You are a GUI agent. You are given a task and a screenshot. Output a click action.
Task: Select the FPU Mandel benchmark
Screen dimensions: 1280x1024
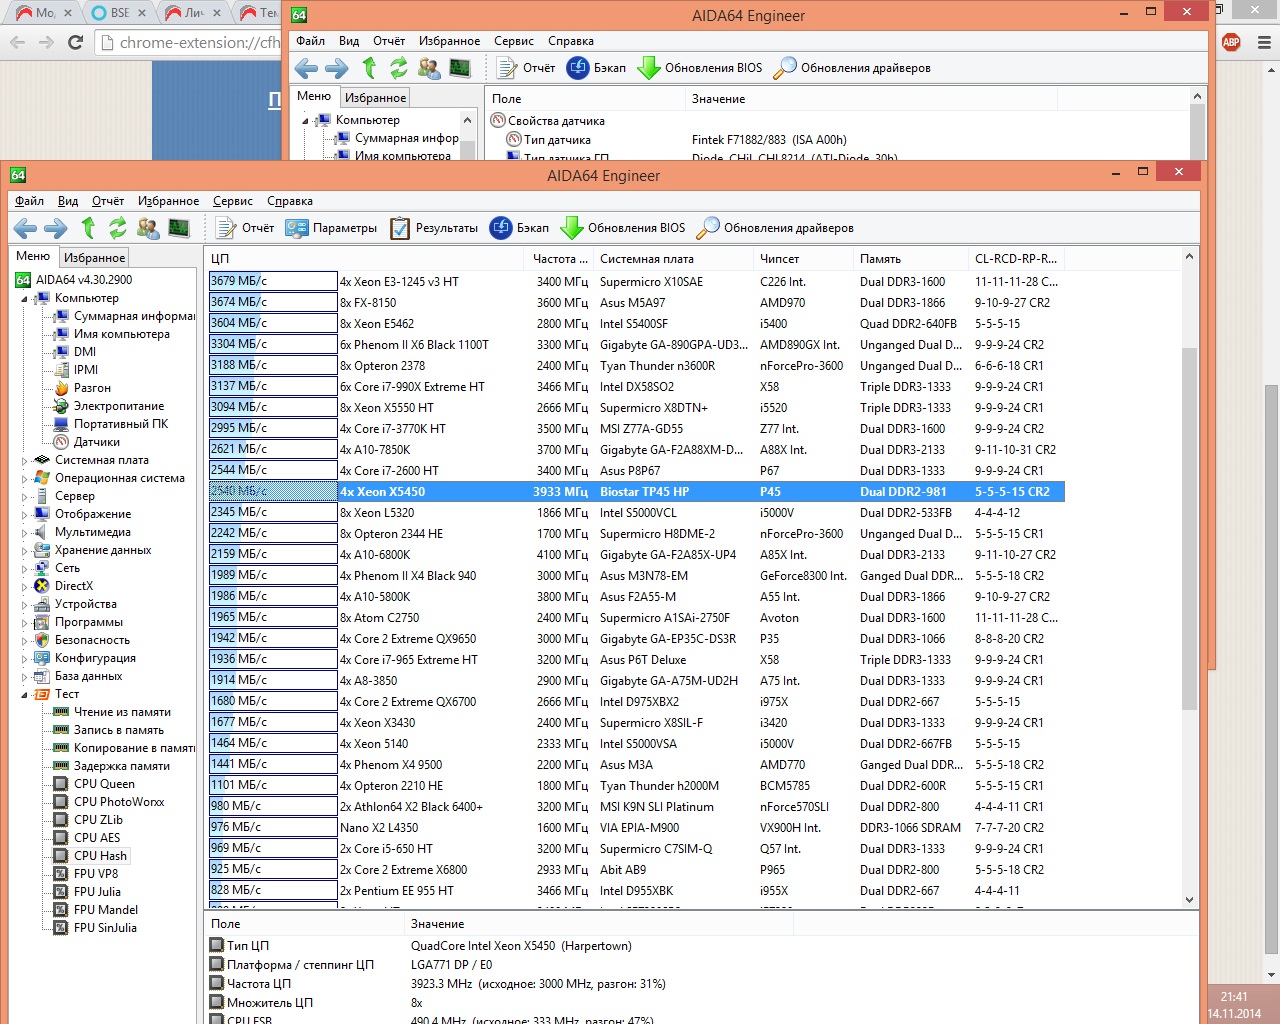click(x=106, y=910)
